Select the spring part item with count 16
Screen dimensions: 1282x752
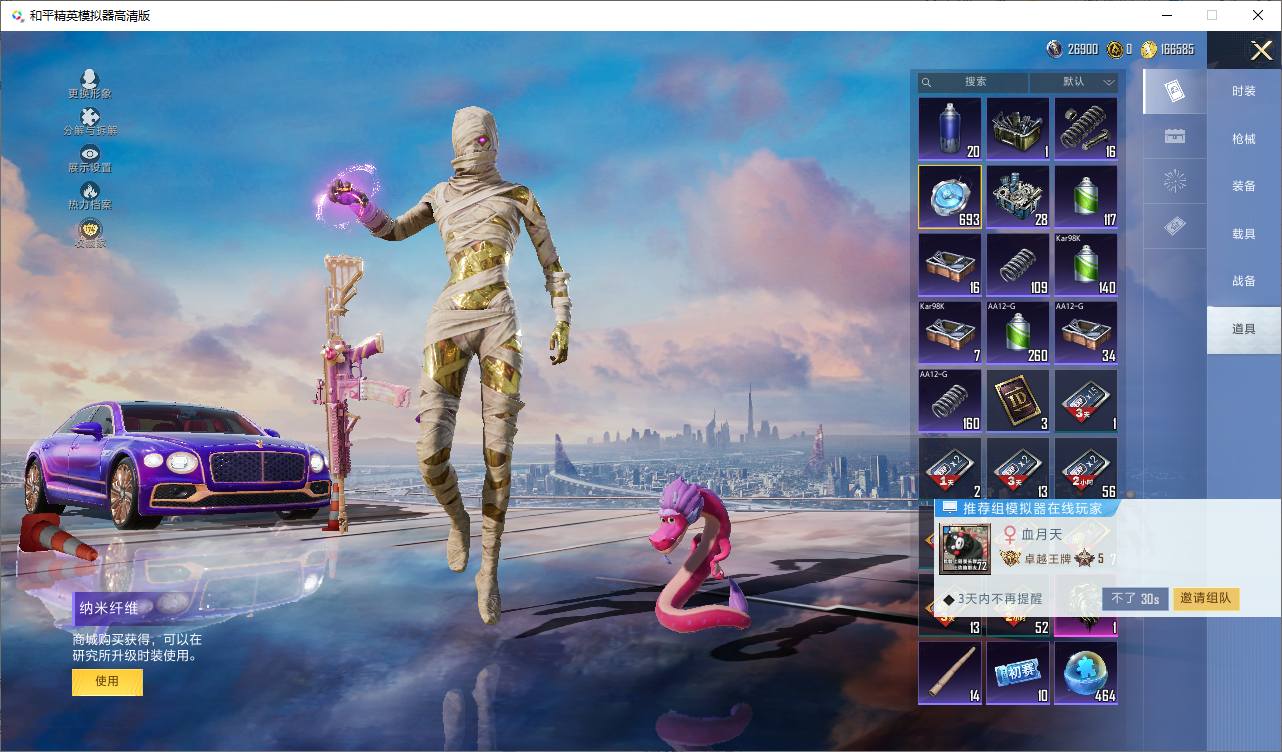tap(1086, 129)
